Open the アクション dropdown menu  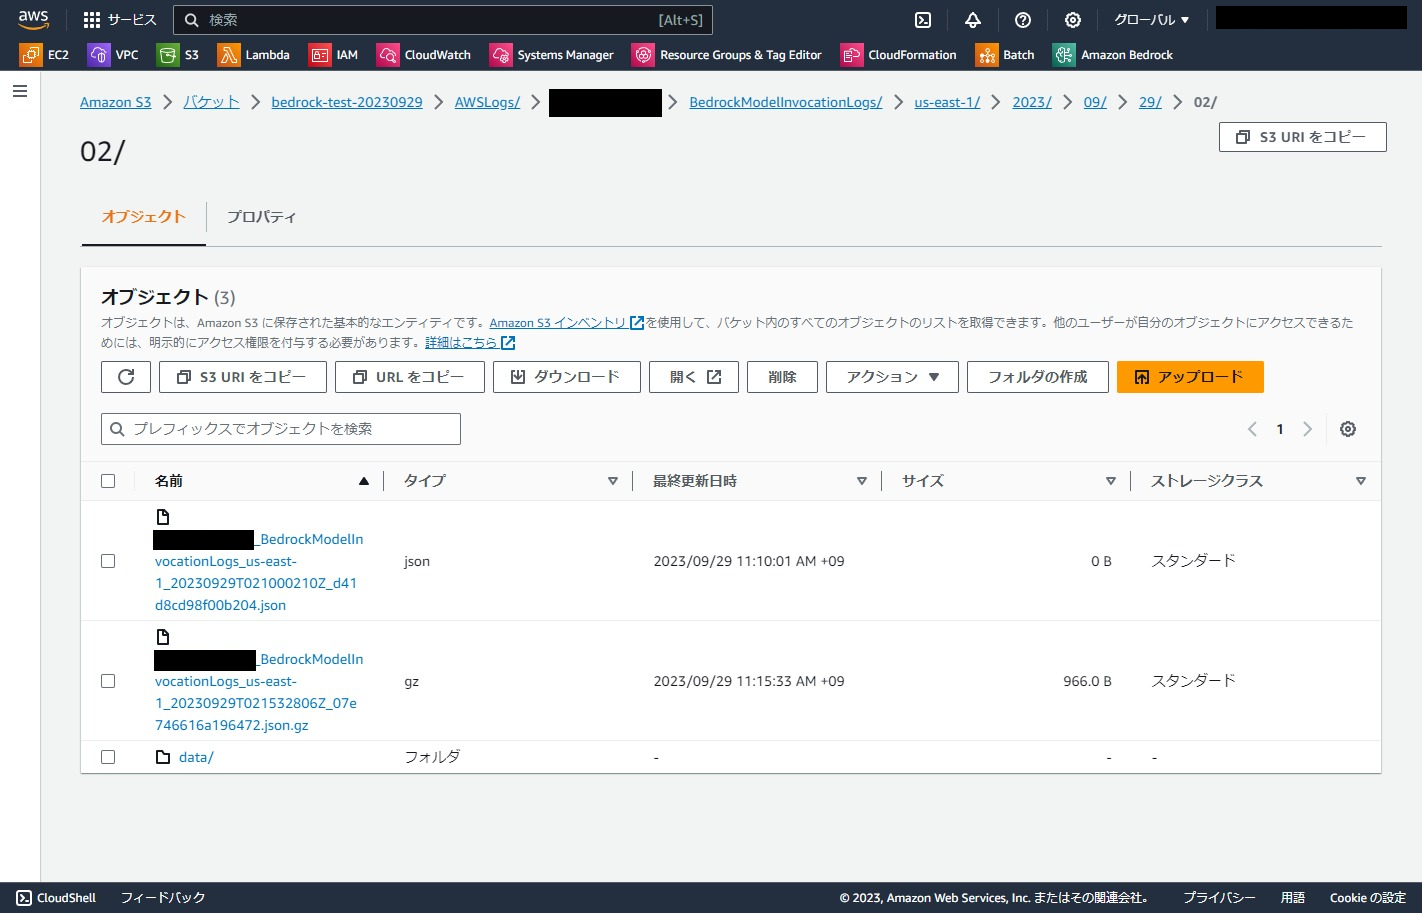[x=892, y=377]
